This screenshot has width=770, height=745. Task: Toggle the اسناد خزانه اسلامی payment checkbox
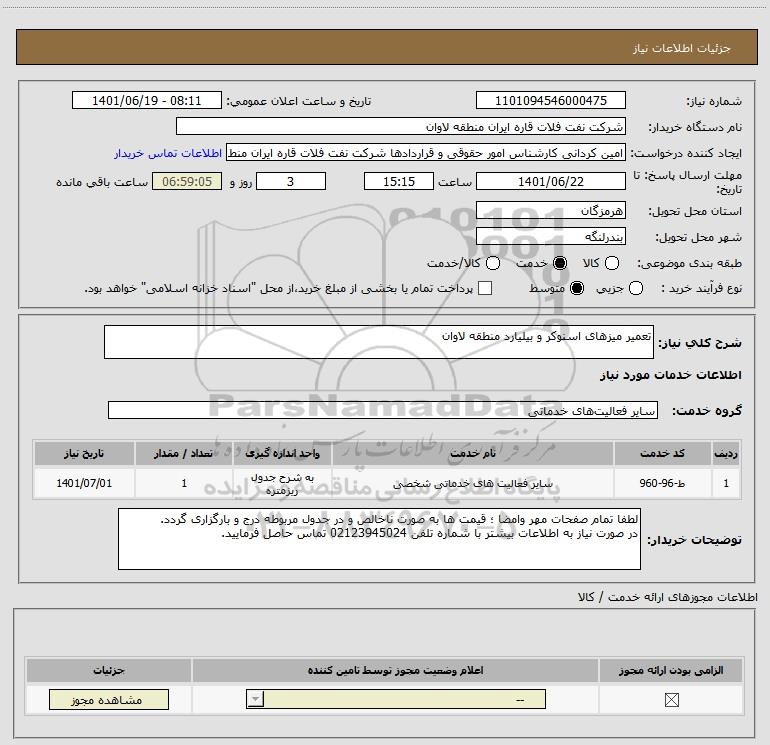485,288
